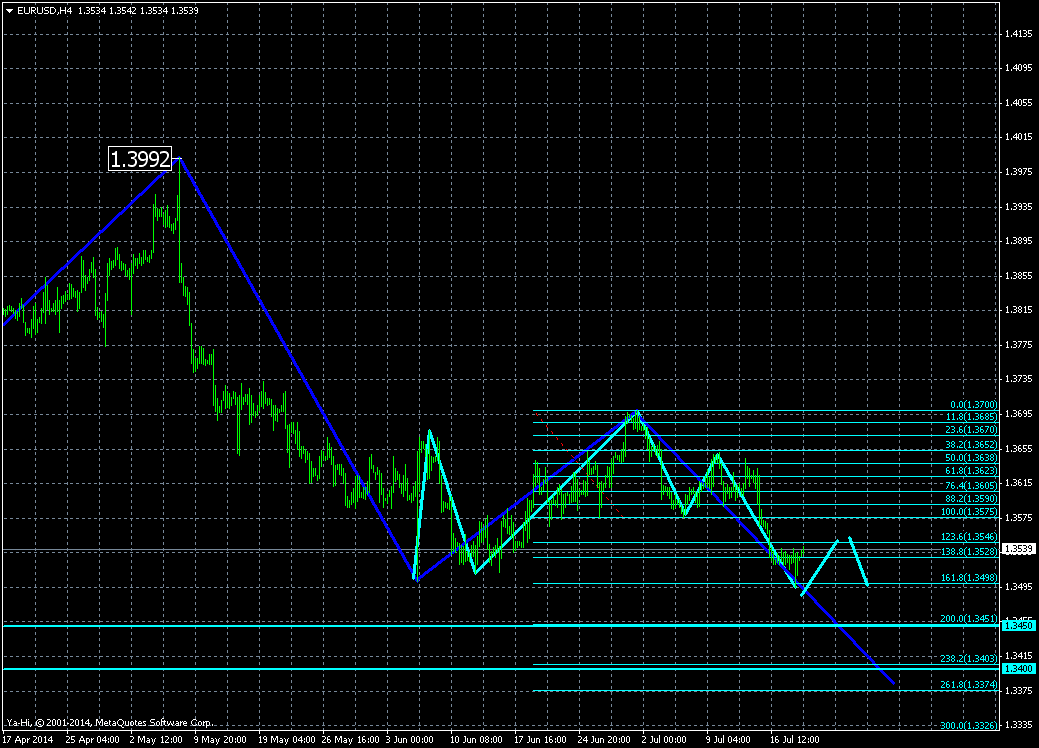Select the 1.3992 price label box

pos(140,159)
